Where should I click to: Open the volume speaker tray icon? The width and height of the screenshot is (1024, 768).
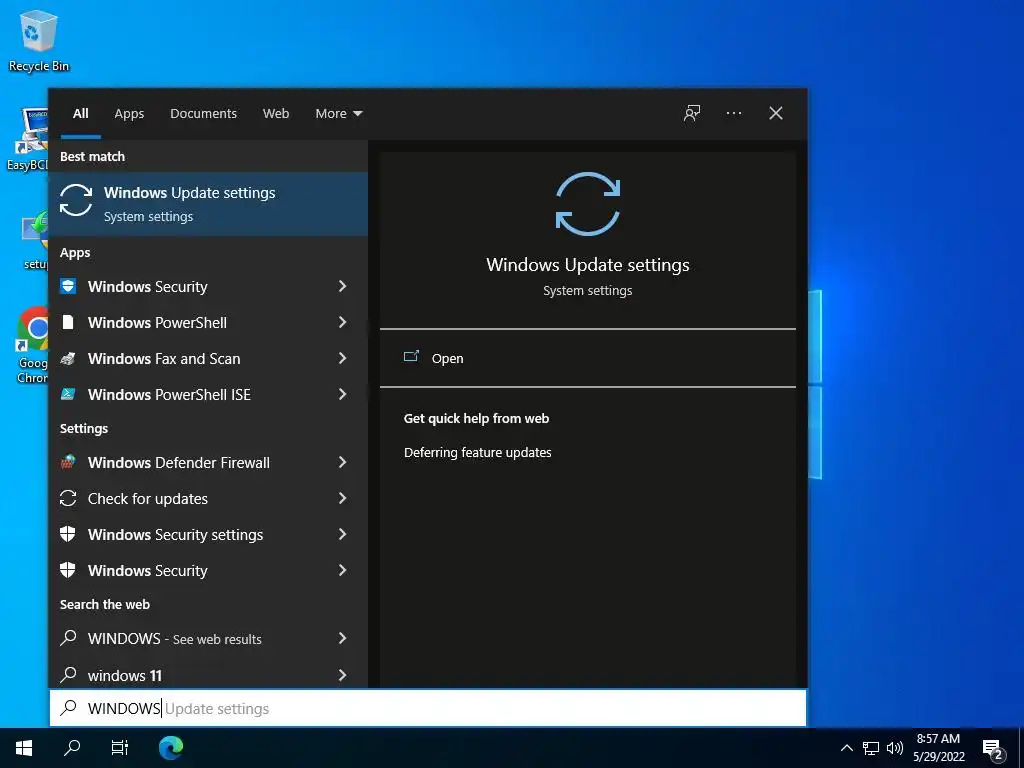pos(894,748)
